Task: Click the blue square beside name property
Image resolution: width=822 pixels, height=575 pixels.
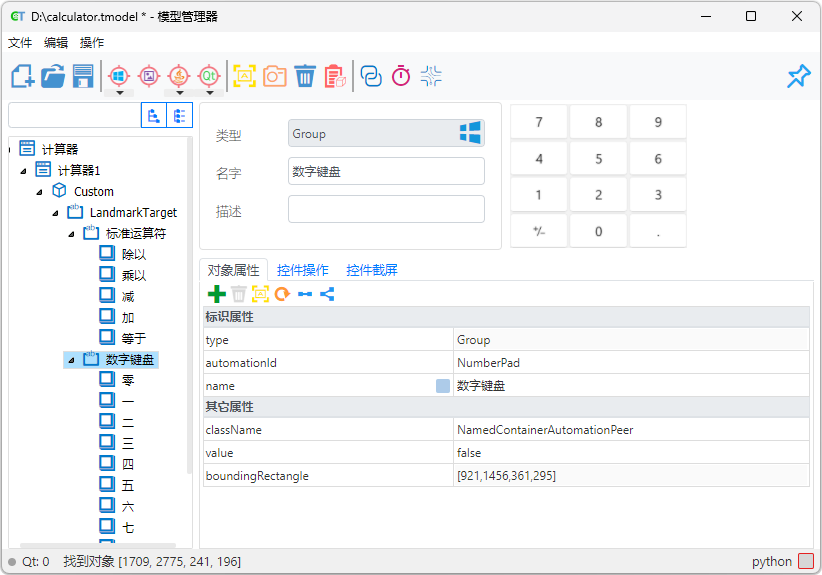Action: click(x=443, y=386)
